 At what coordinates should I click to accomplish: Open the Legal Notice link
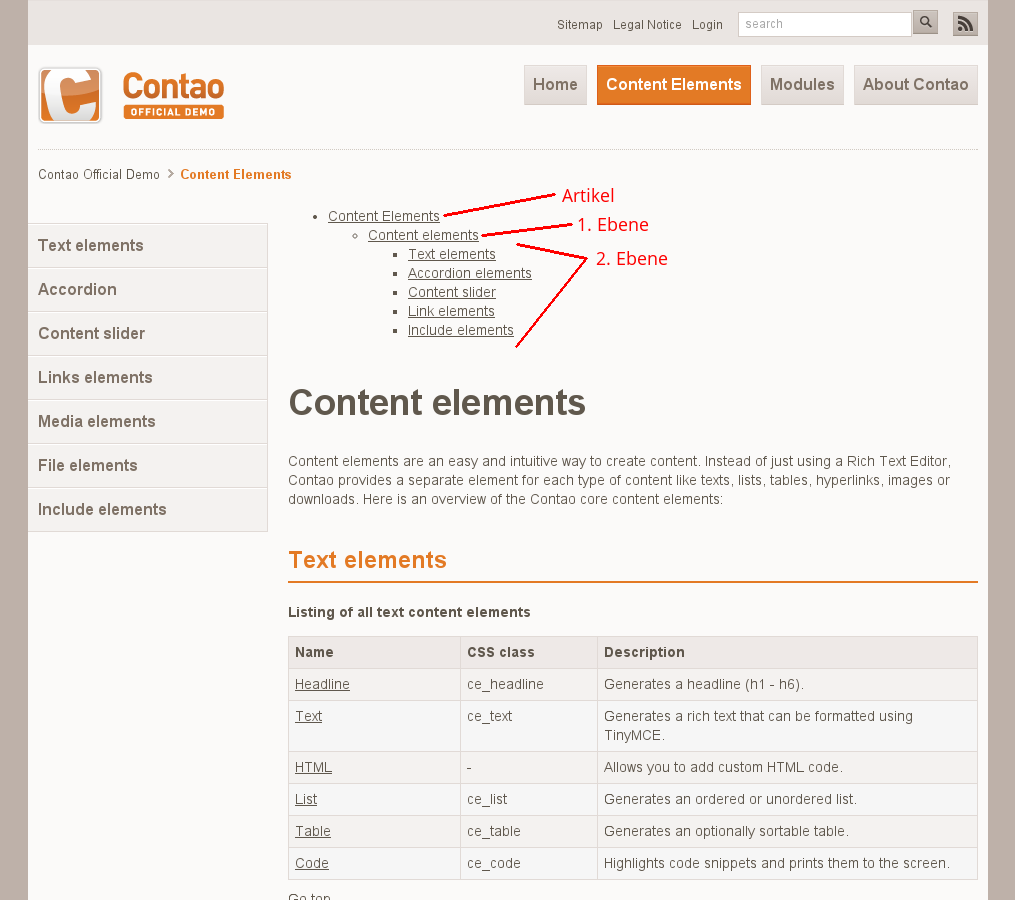[647, 25]
